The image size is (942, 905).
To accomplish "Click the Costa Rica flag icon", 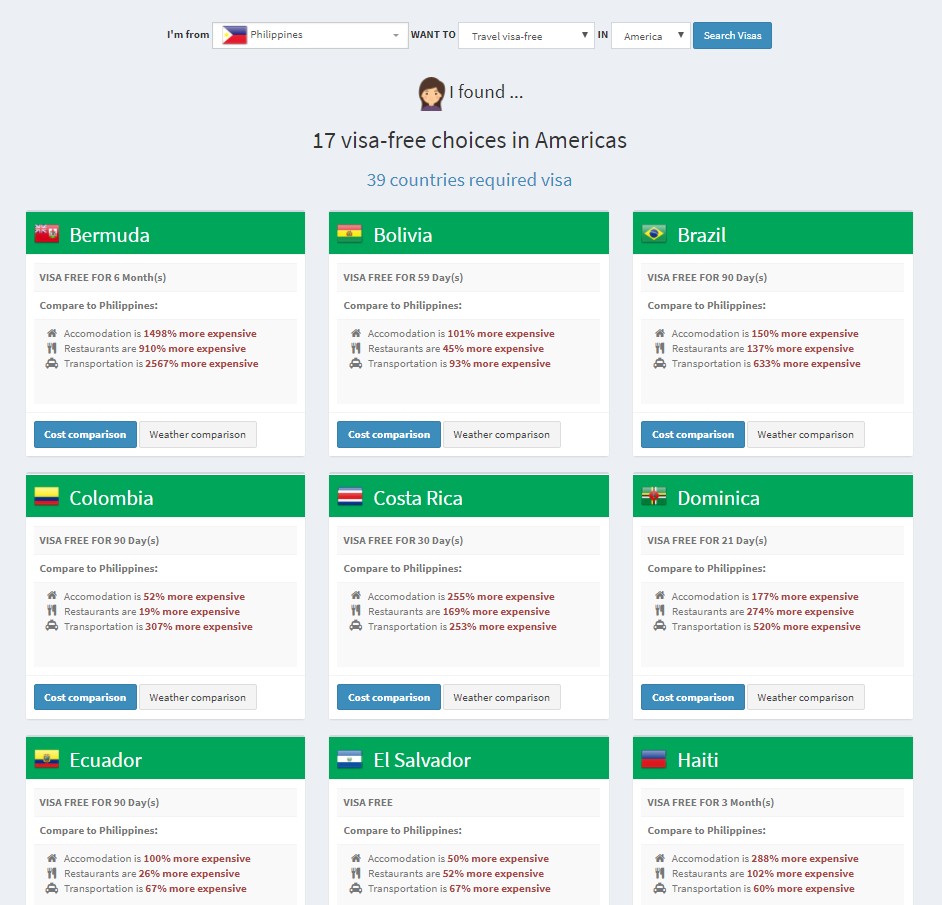I will point(350,496).
